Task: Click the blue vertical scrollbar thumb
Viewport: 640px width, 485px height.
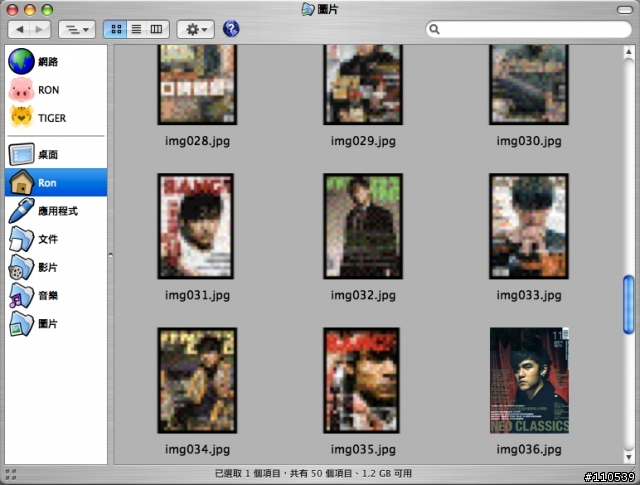Action: (x=628, y=305)
